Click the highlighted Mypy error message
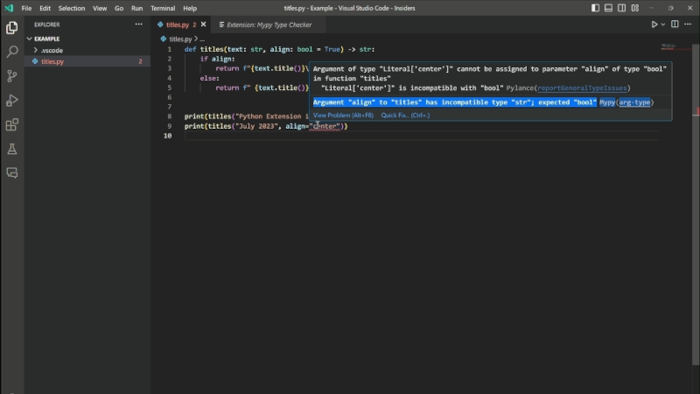The width and height of the screenshot is (700, 394). (x=454, y=102)
